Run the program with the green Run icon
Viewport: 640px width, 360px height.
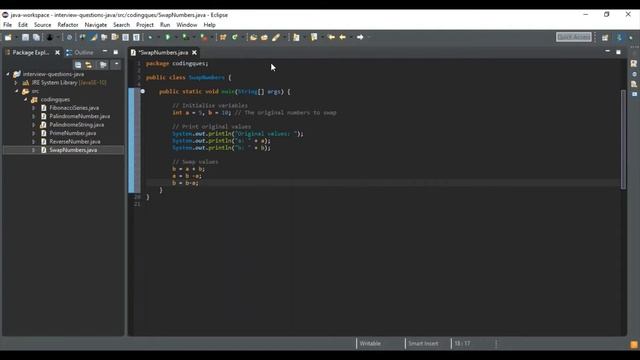(168, 37)
